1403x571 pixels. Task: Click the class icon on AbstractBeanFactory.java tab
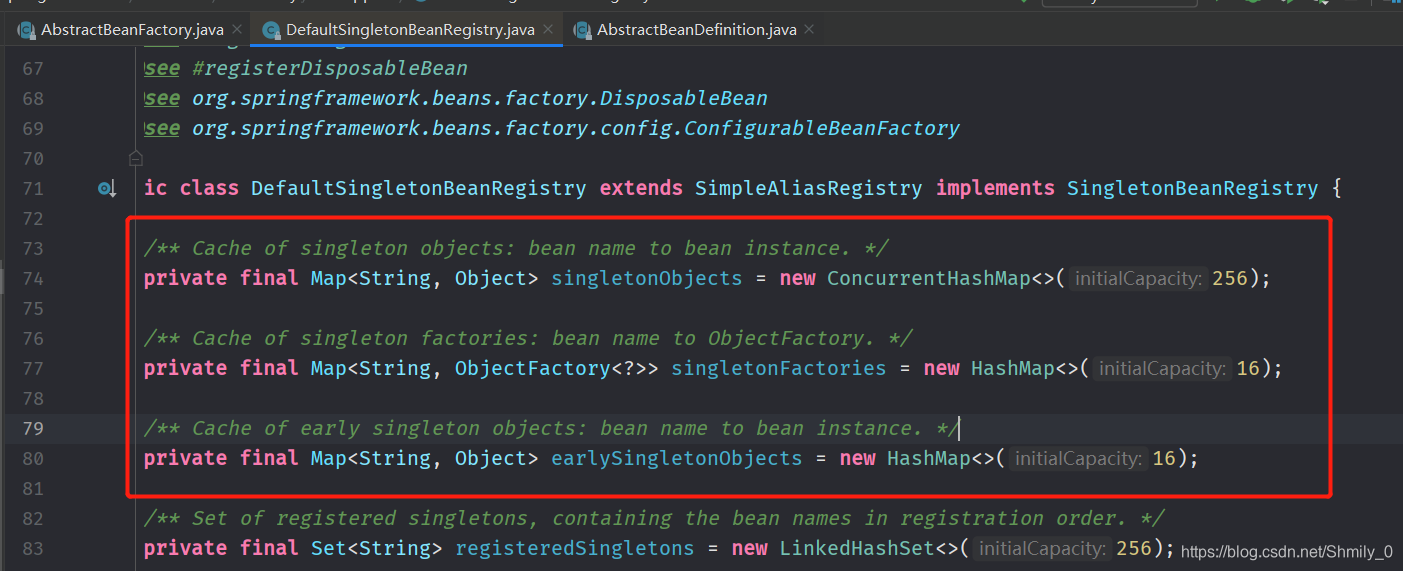coord(27,30)
